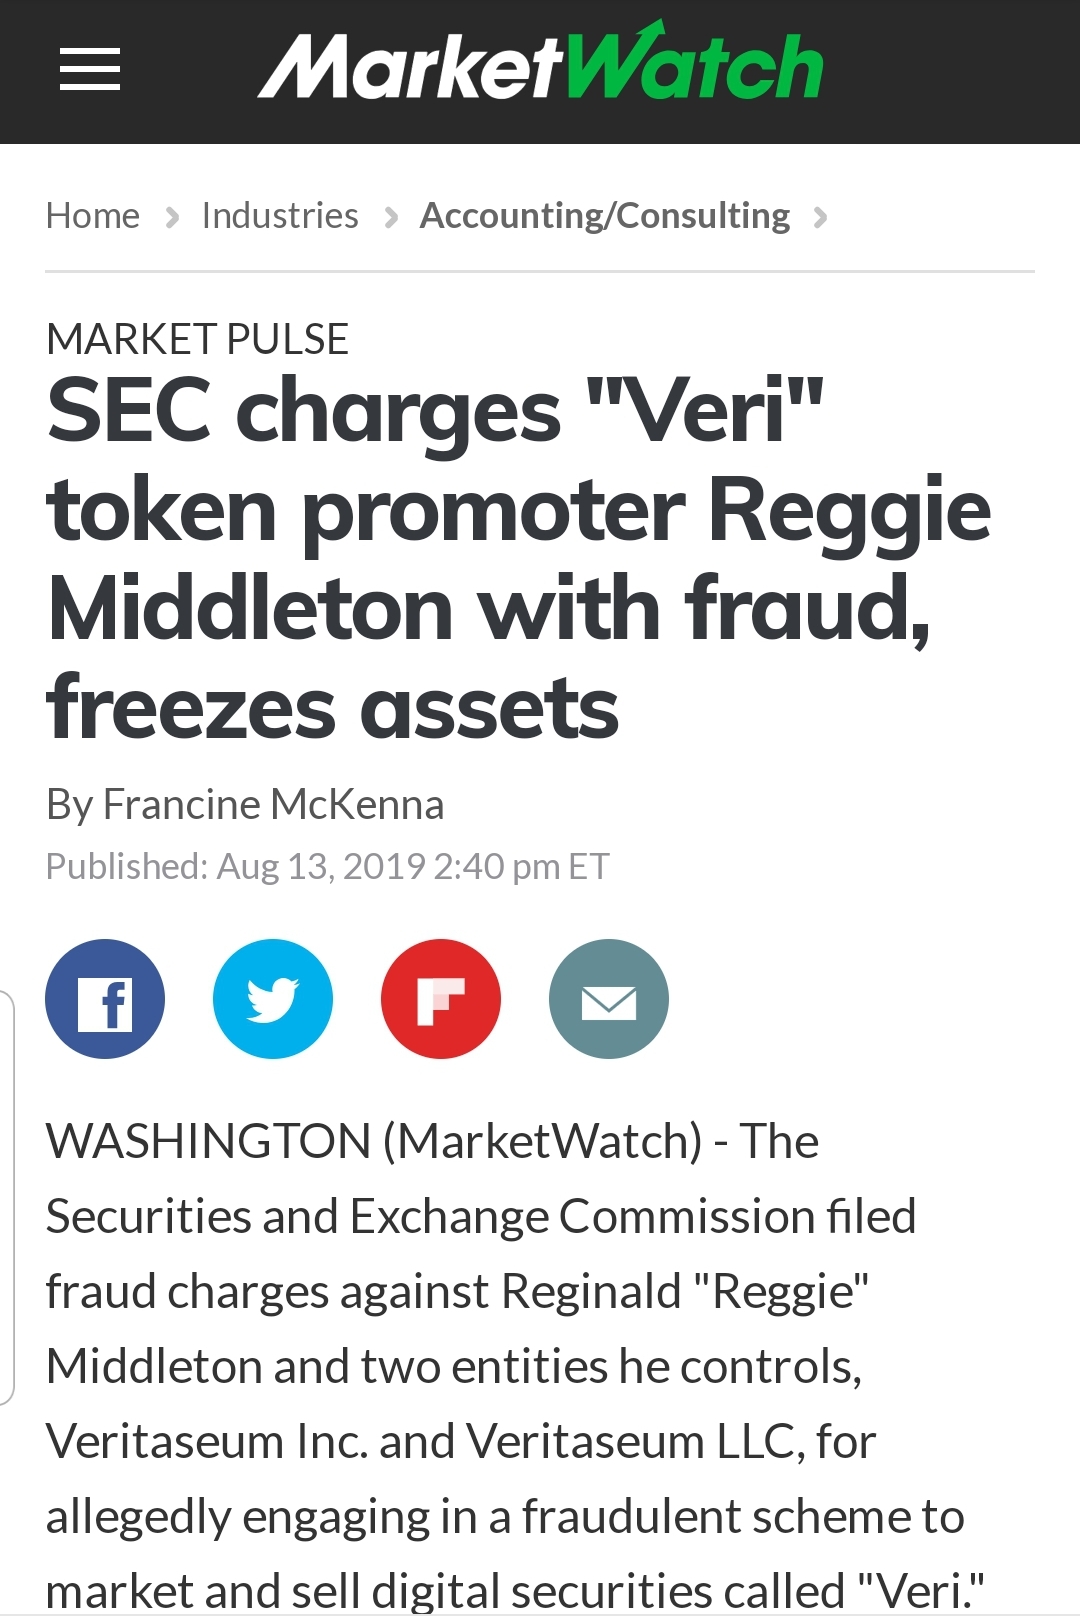The height and width of the screenshot is (1616, 1080).
Task: Click the Market Pulse section label
Action: [198, 339]
